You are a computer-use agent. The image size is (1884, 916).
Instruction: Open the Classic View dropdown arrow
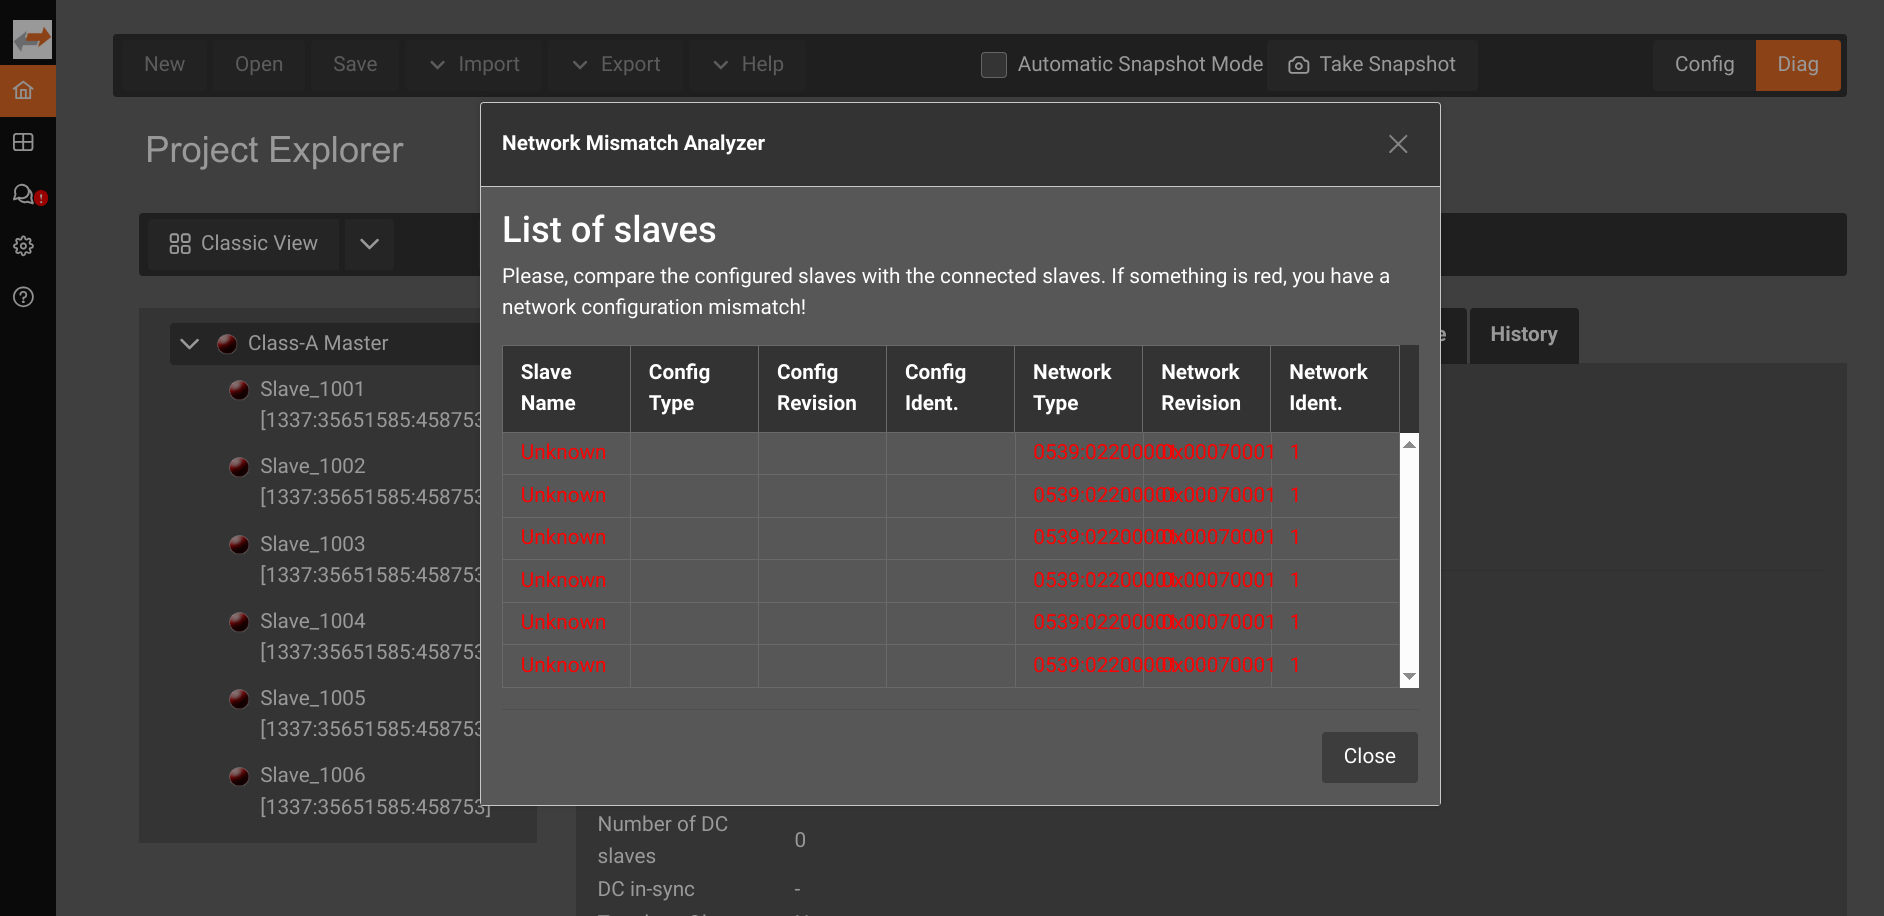[369, 244]
